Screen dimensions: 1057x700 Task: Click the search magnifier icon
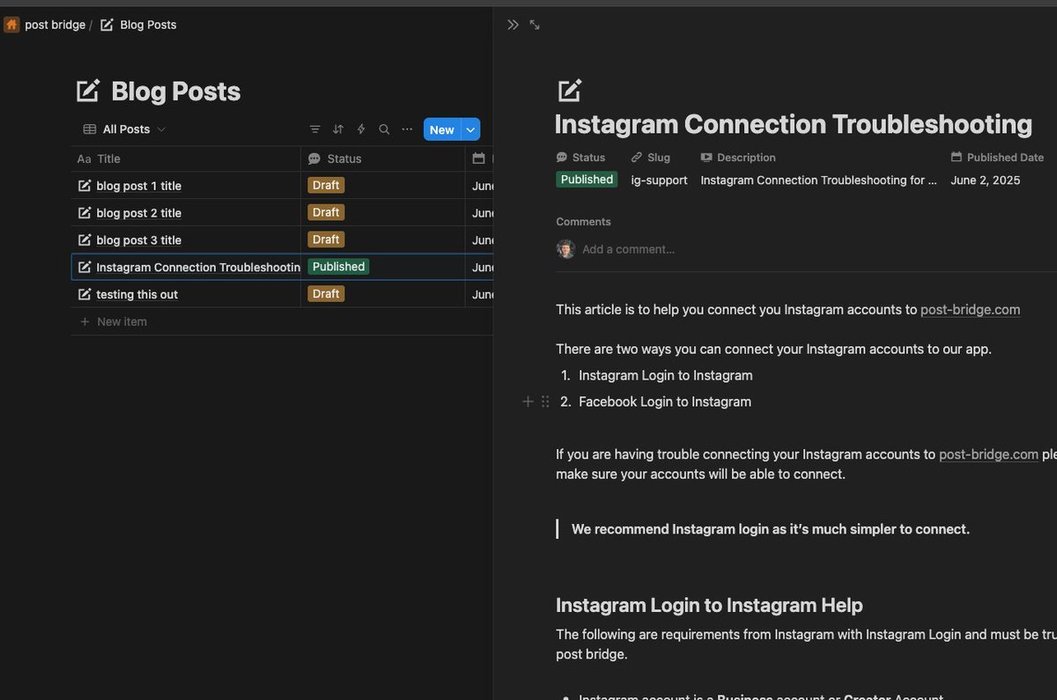click(384, 130)
